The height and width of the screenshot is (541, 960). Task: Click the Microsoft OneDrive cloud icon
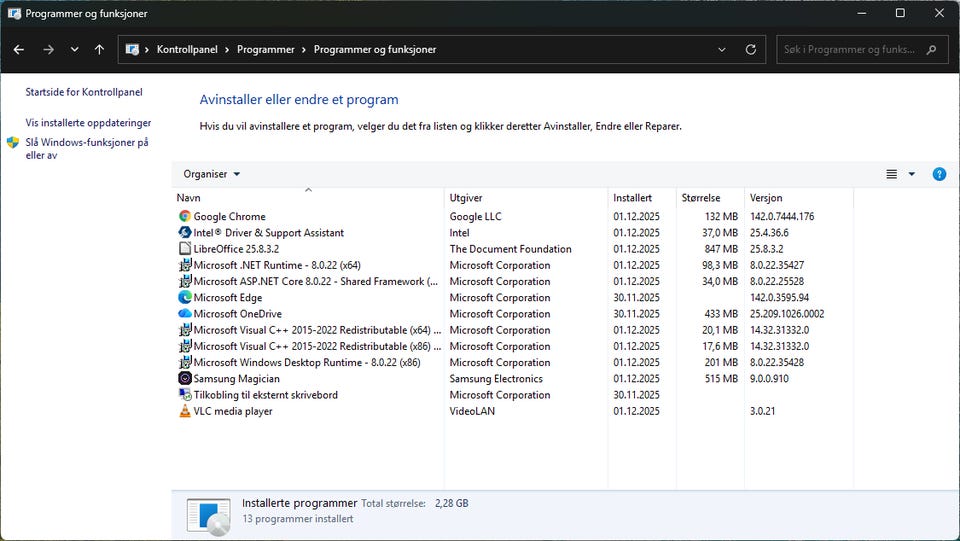(184, 313)
